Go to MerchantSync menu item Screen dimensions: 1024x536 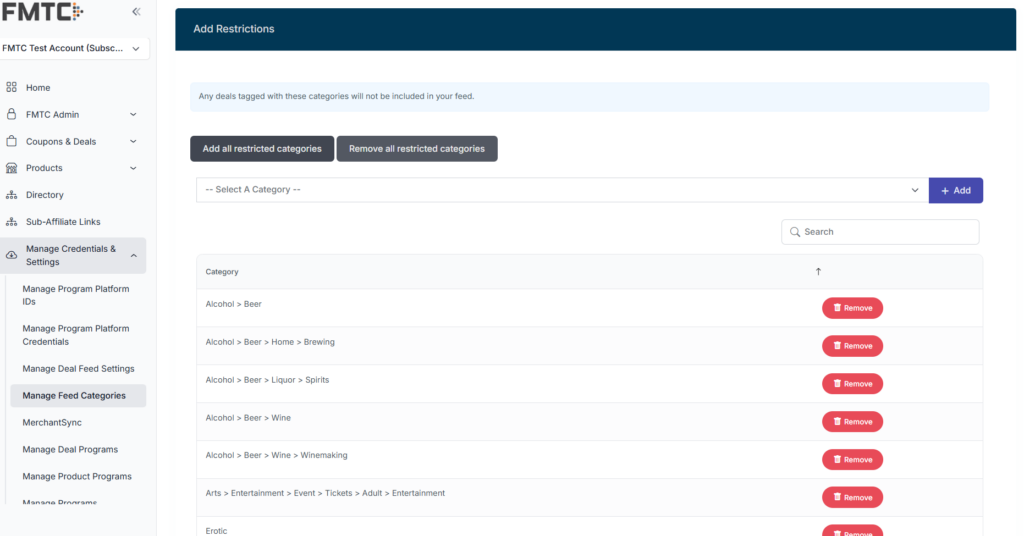click(x=51, y=423)
